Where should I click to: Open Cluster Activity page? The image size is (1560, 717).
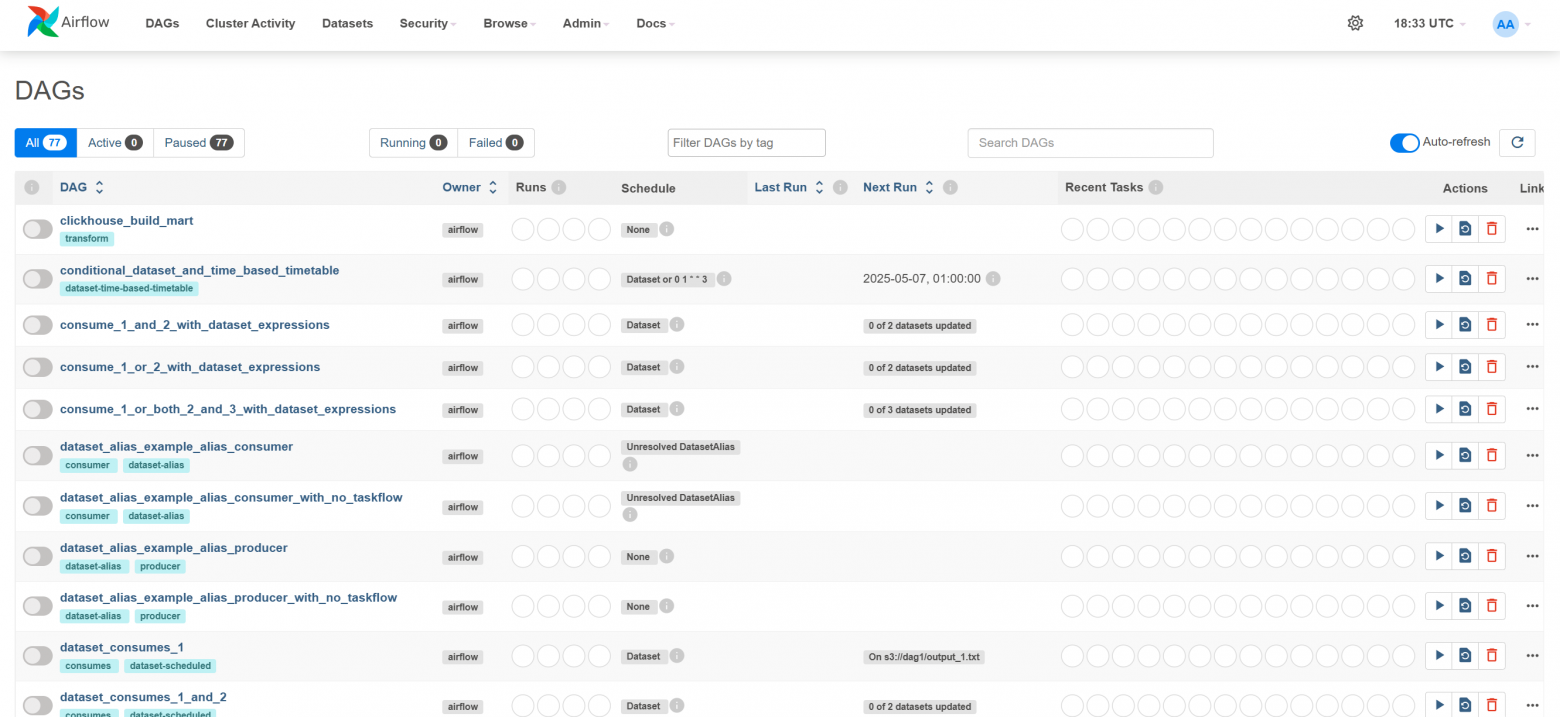click(x=250, y=23)
